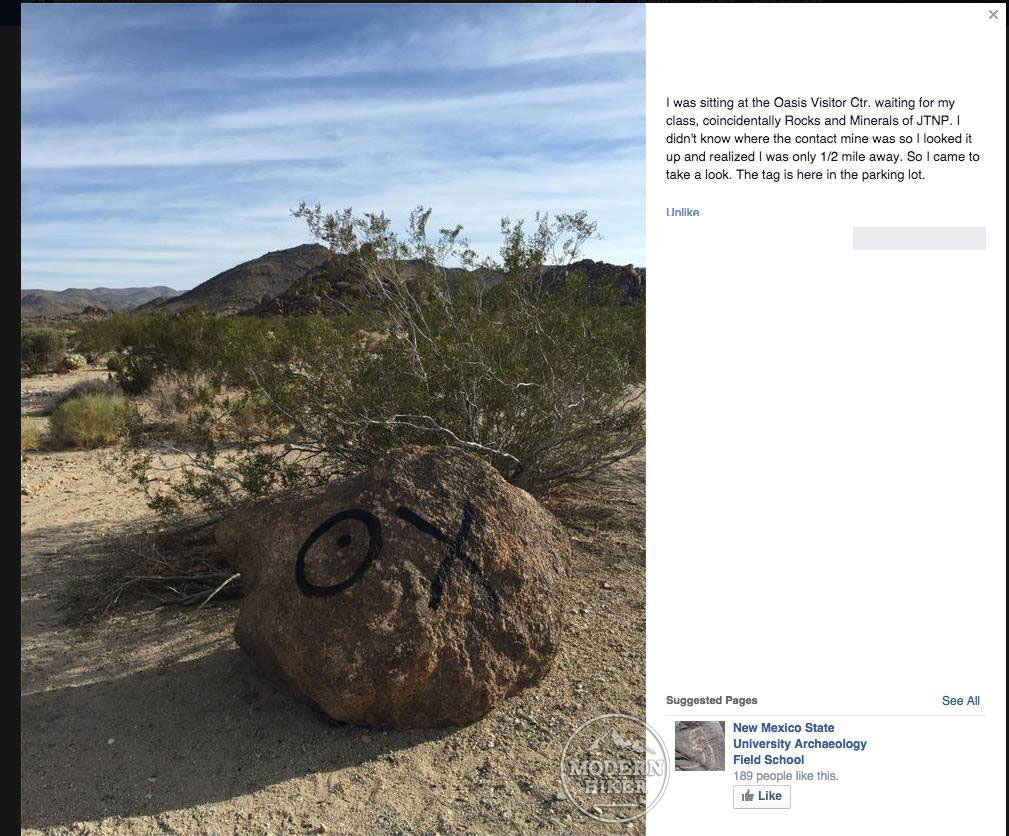Click the Unlike link under the caption
Image resolution: width=1009 pixels, height=836 pixels.
pyautogui.click(x=682, y=212)
